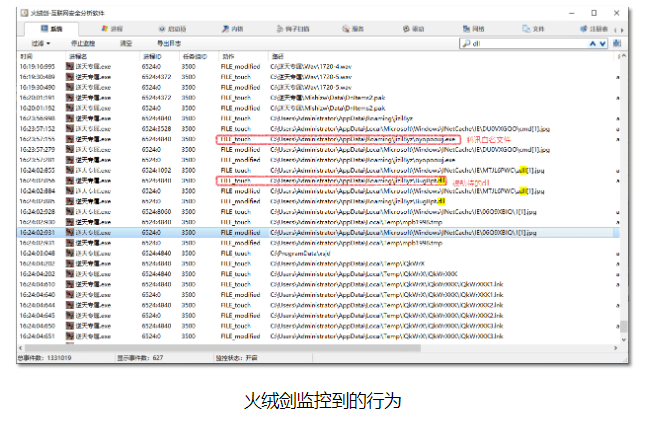Click the vertical scrollbar thumb
Image resolution: width=652 pixels, height=431 pixels.
click(x=624, y=326)
